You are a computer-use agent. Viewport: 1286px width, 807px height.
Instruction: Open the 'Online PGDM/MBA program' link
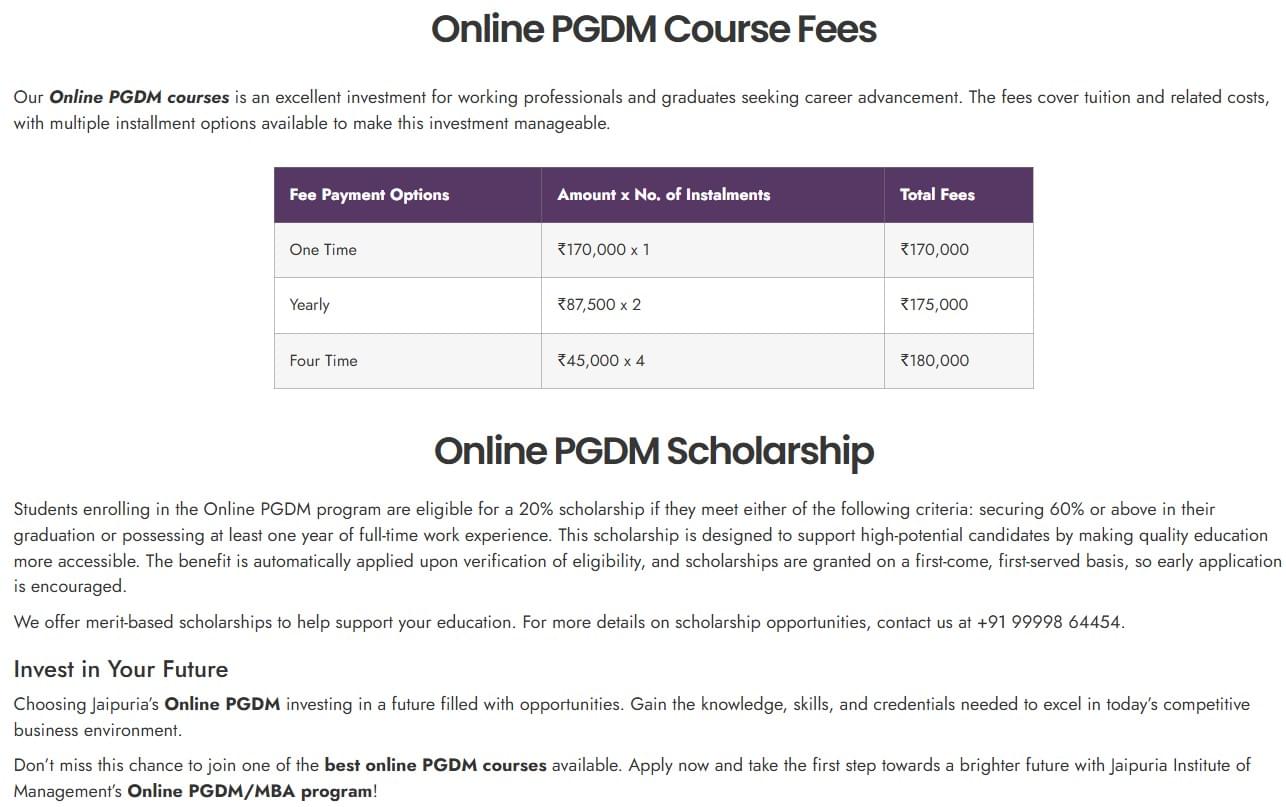250,791
